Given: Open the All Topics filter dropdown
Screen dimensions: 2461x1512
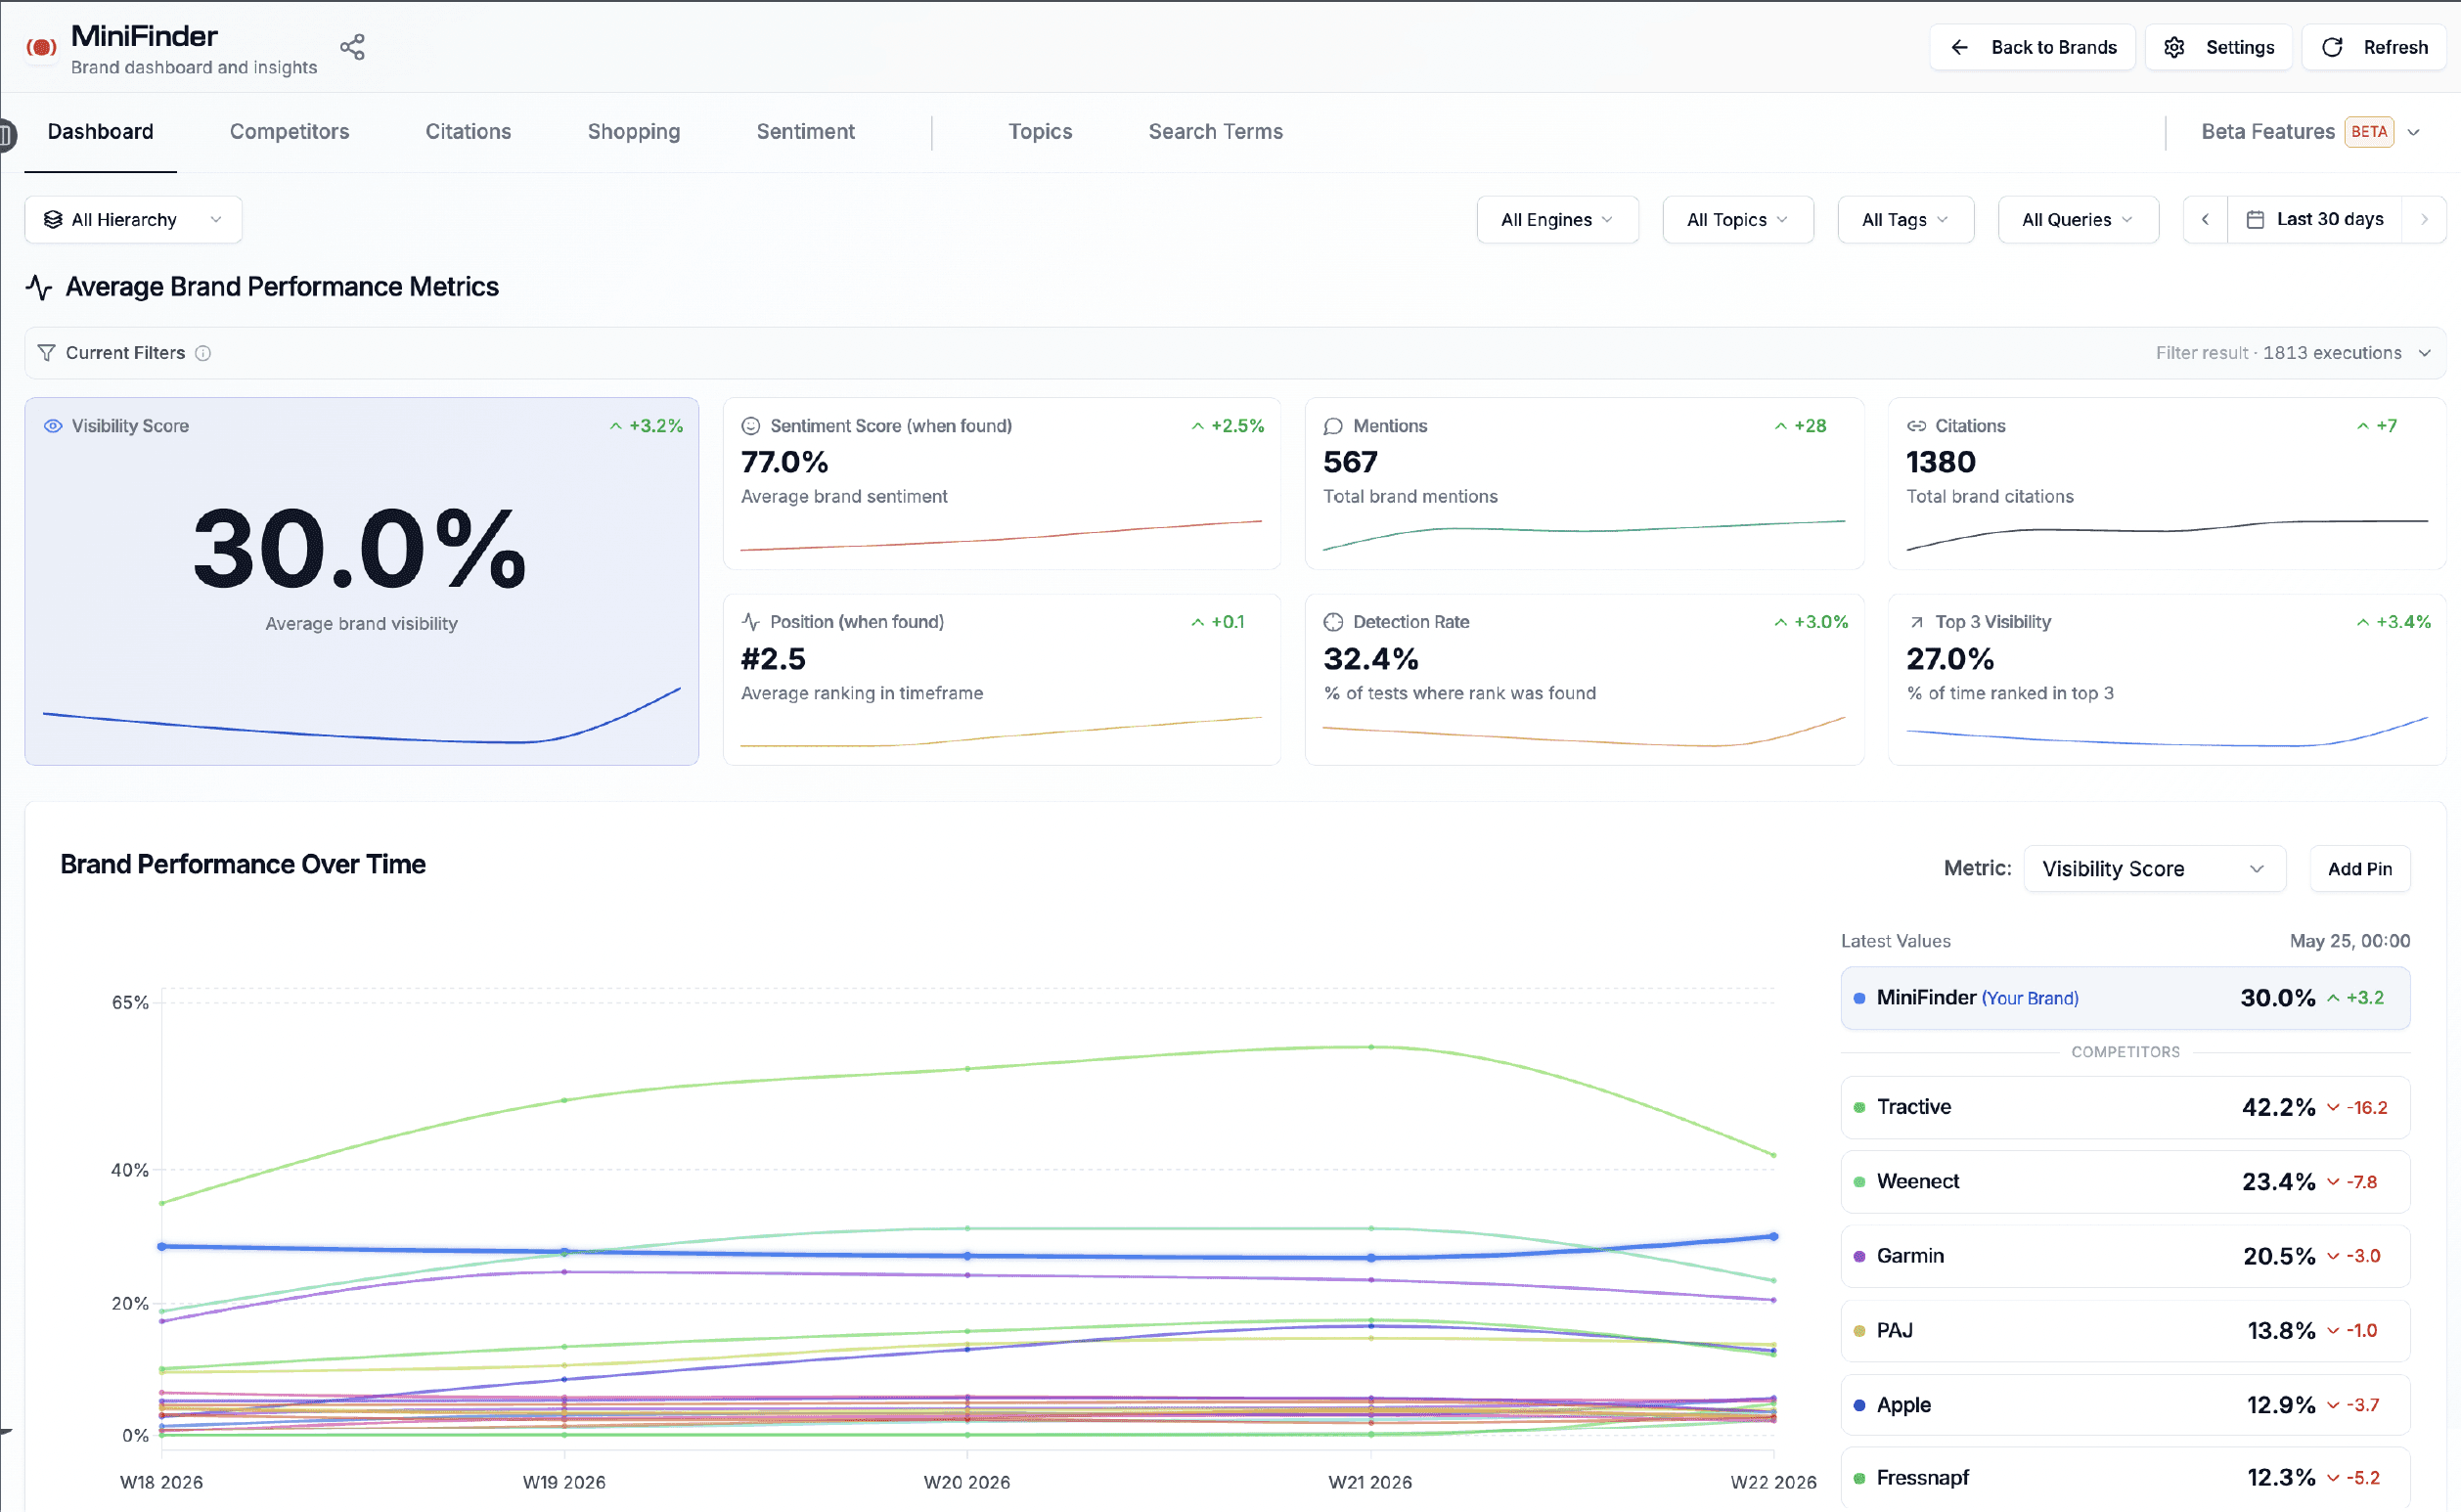Looking at the screenshot, I should click(1737, 220).
